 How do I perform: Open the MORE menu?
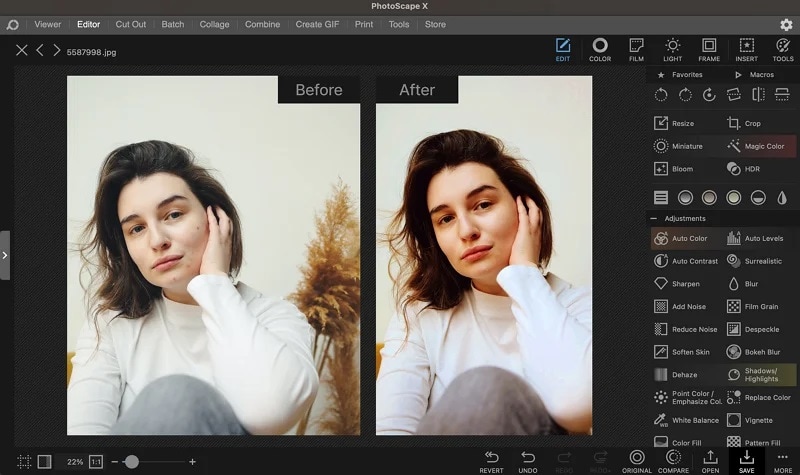783,462
